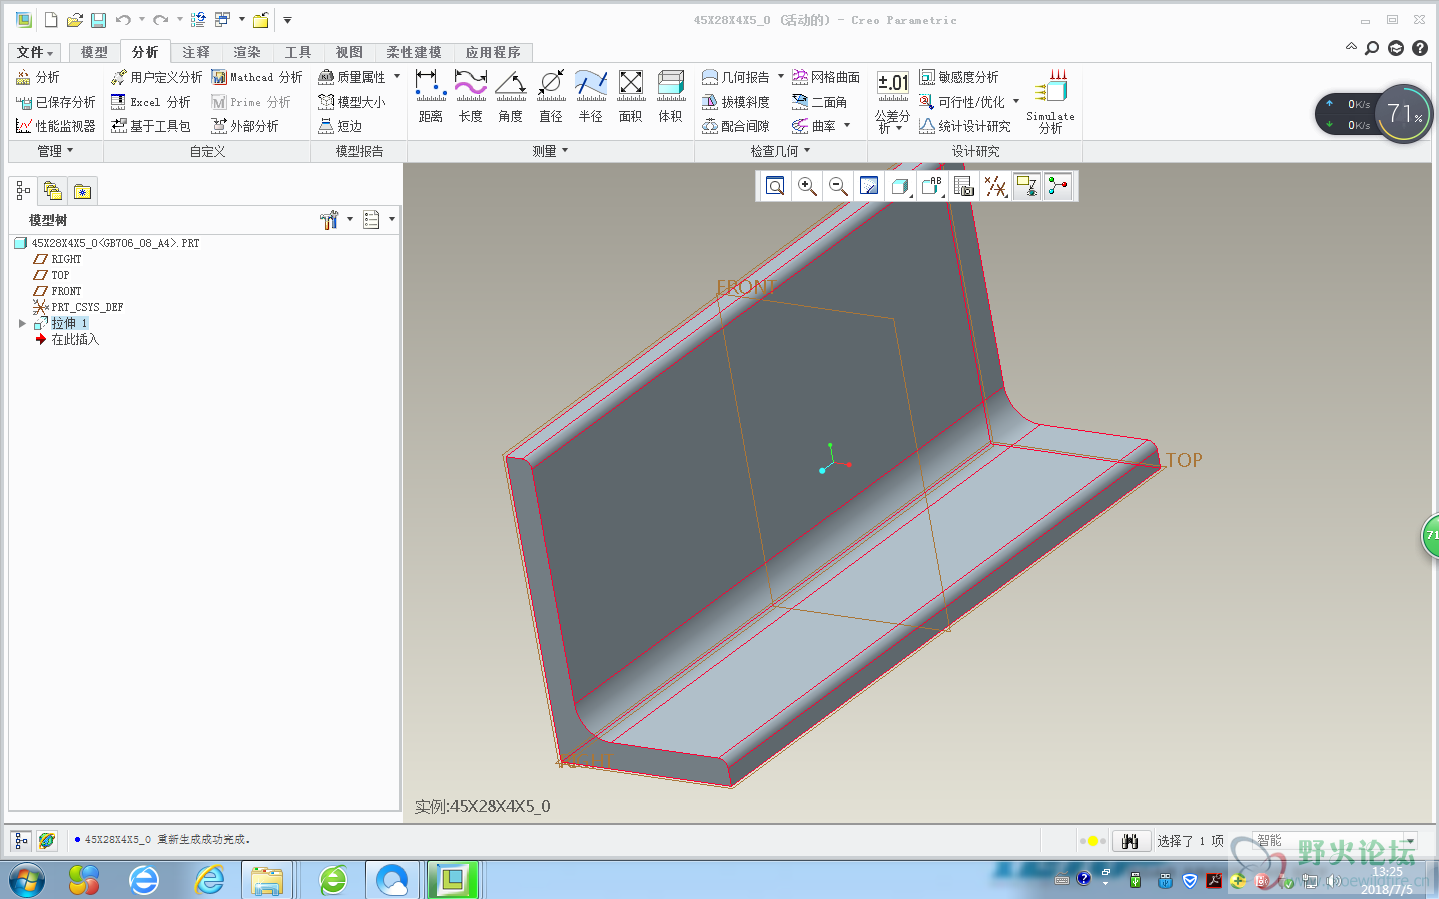Select the 直径 diameter measure tool

click(x=551, y=97)
